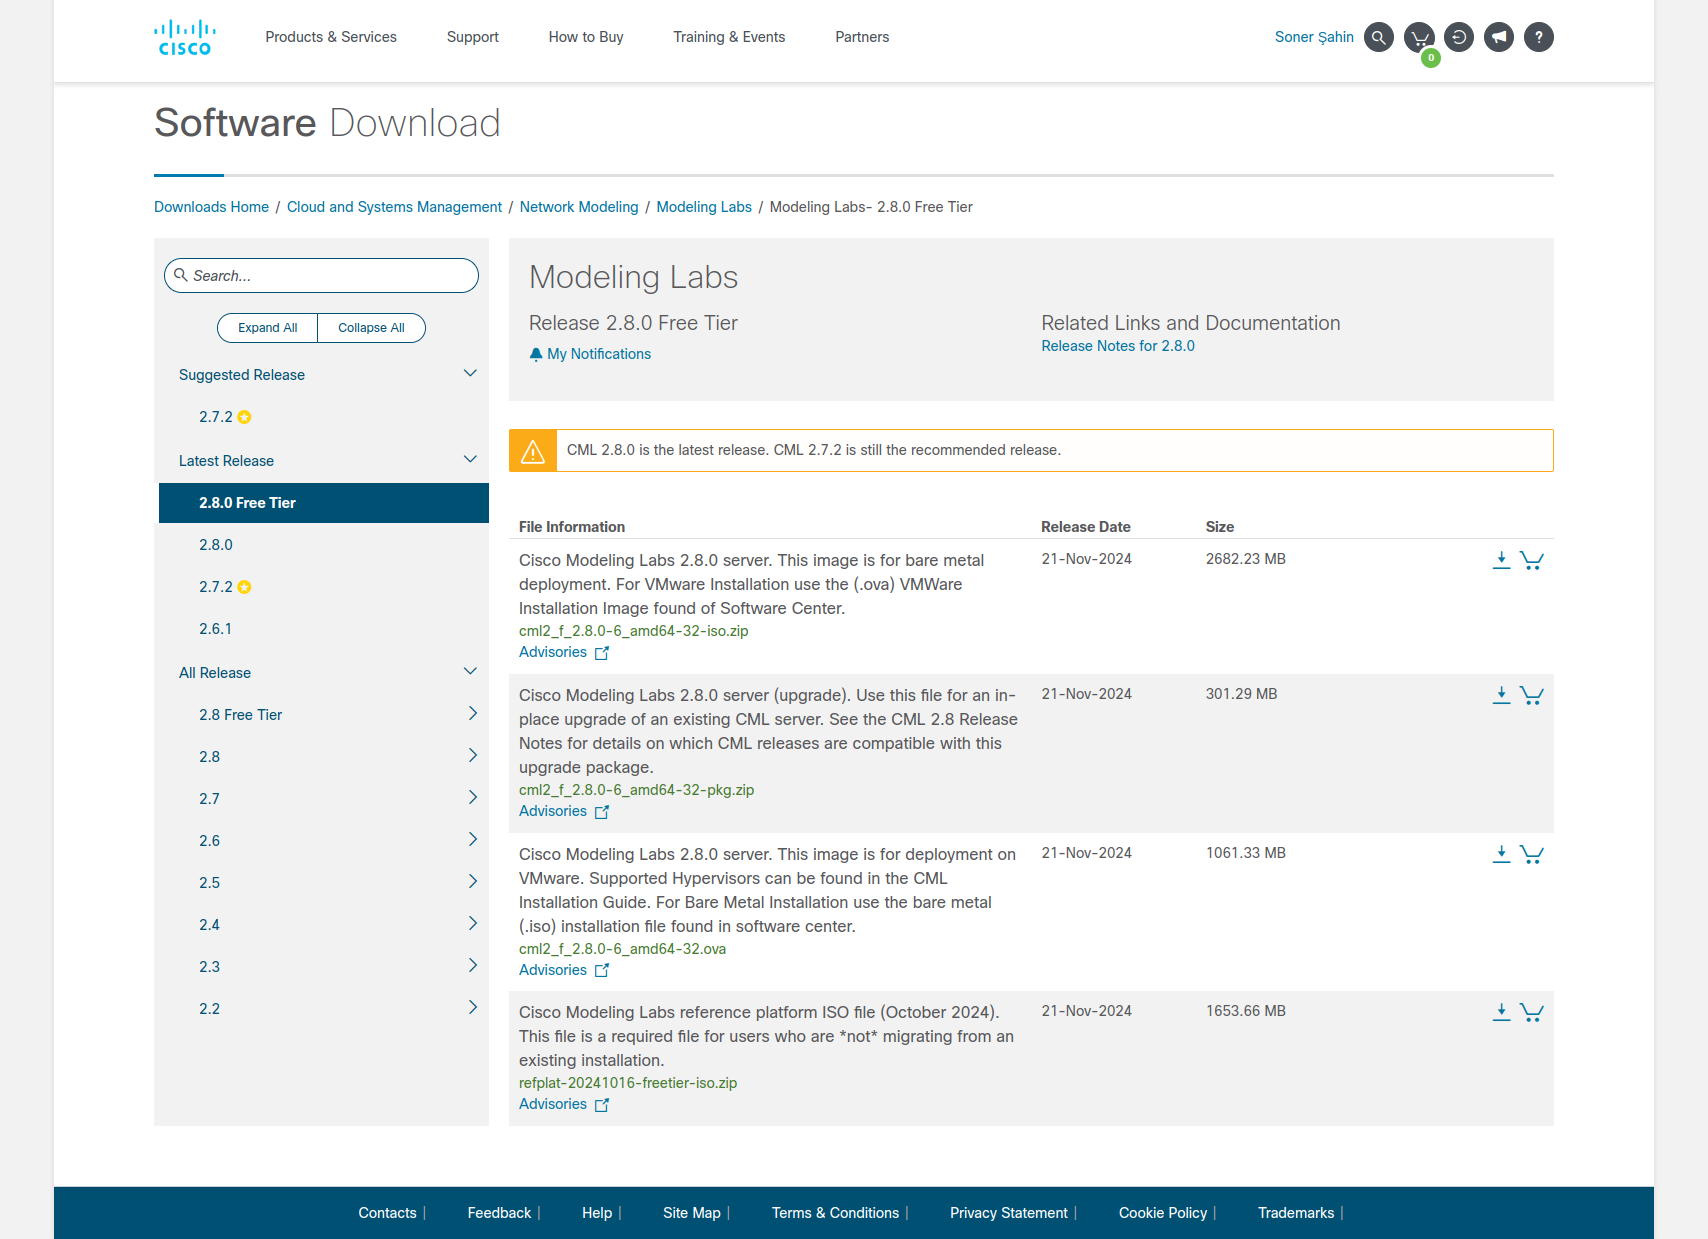Open the Products & Services menu

(331, 37)
